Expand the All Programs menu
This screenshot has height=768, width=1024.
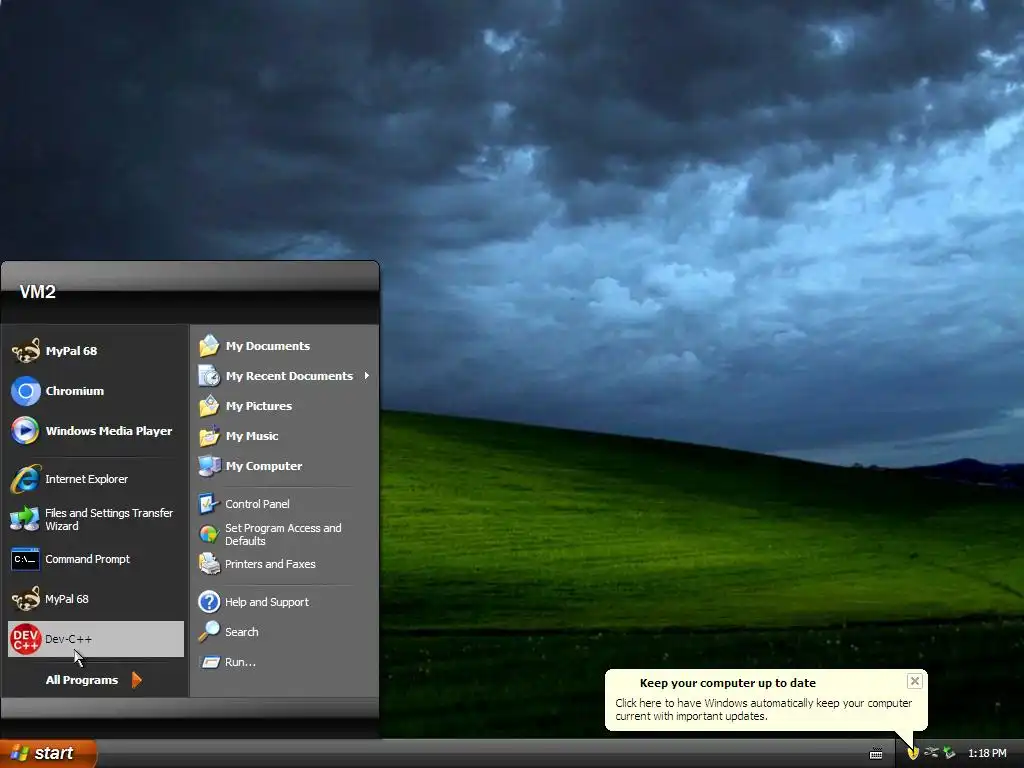click(94, 680)
